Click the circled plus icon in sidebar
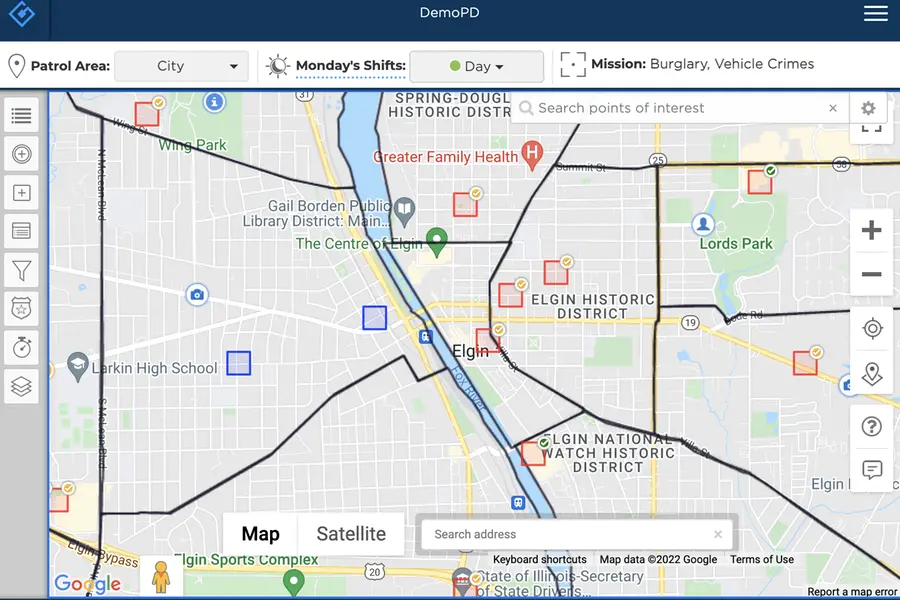This screenshot has height=600, width=900. [x=21, y=154]
